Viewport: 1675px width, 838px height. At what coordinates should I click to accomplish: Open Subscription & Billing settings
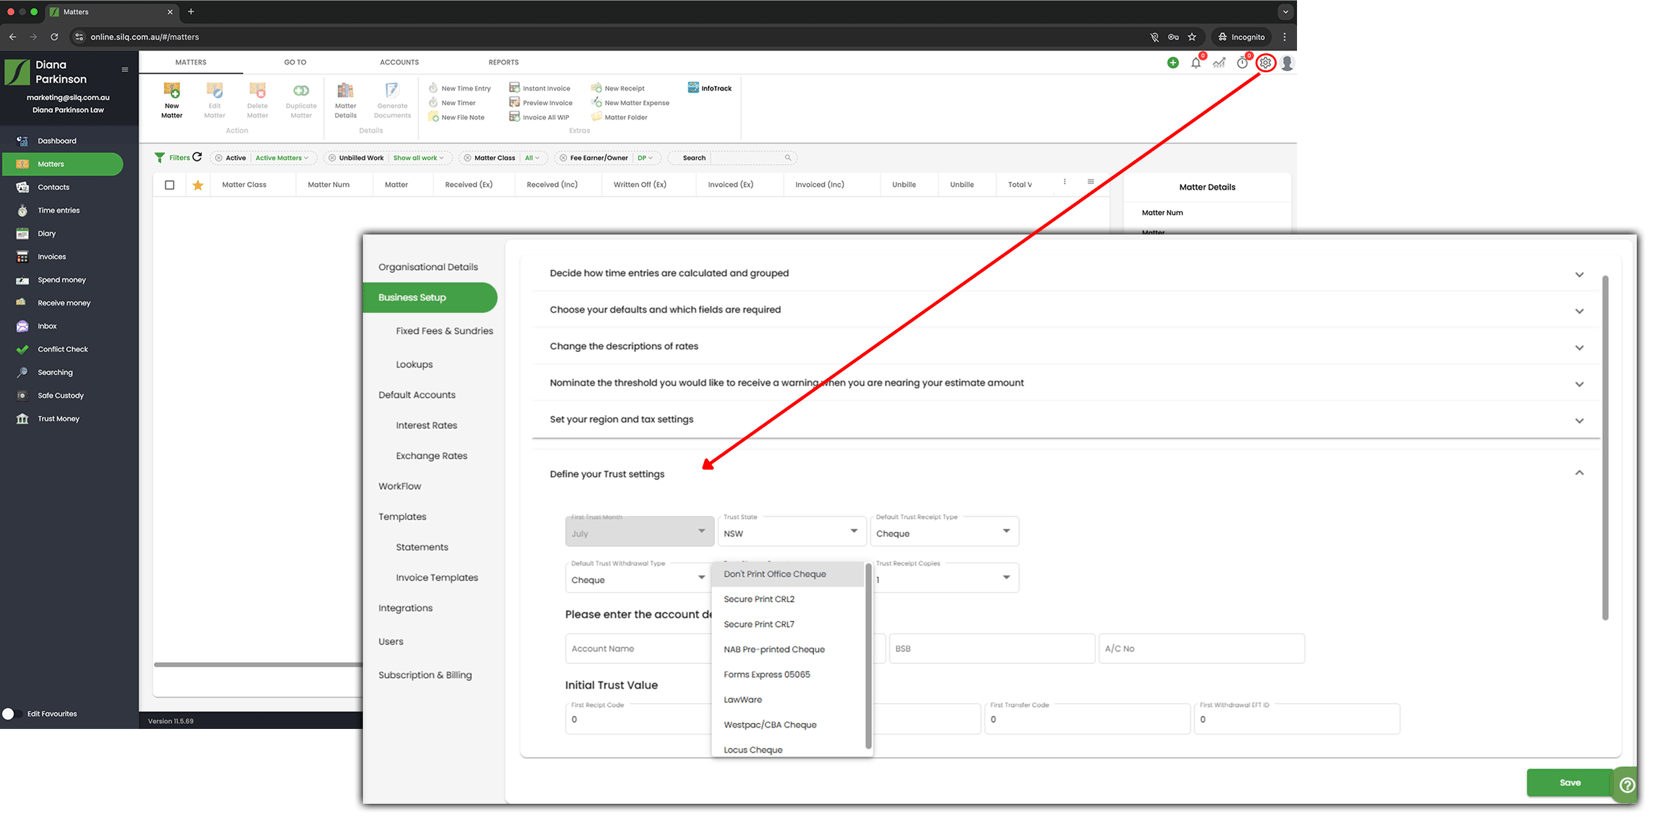click(x=425, y=675)
